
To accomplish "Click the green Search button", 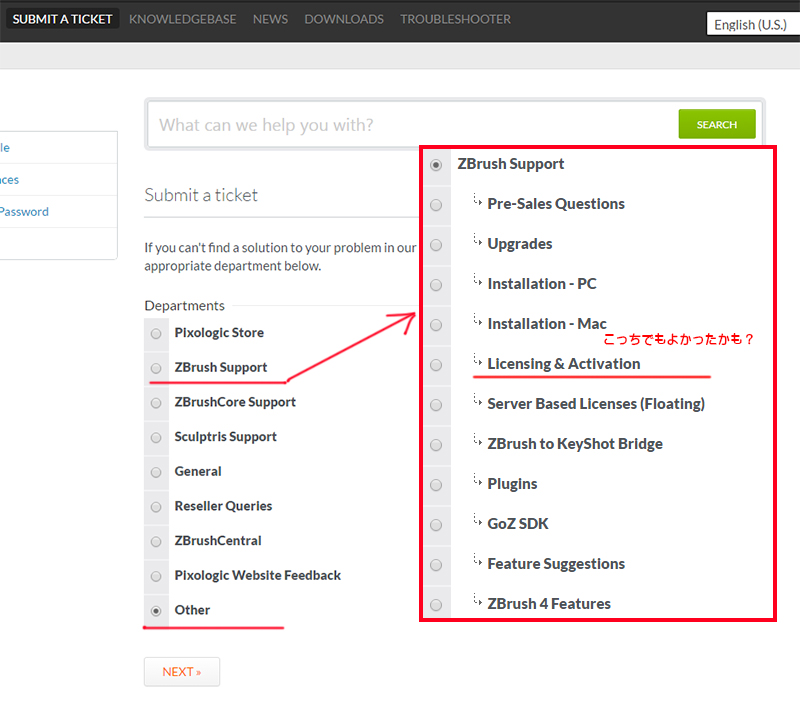I will [716, 125].
